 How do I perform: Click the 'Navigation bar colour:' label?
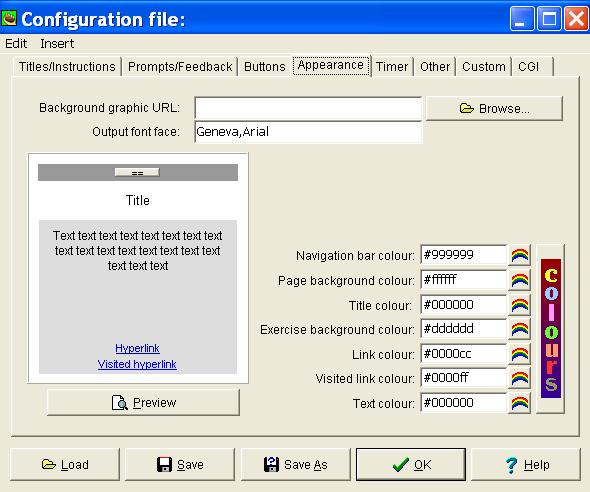click(355, 256)
